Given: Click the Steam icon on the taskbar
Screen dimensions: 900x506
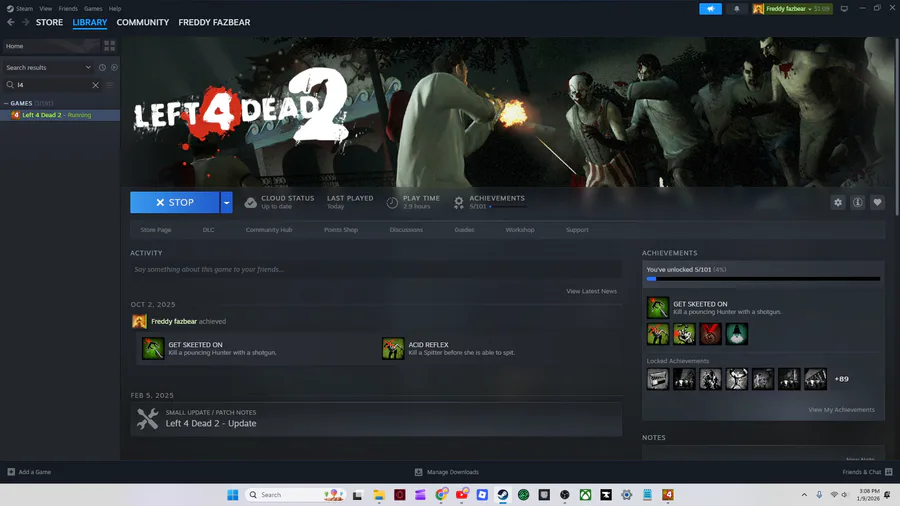Looking at the screenshot, I should click(503, 495).
